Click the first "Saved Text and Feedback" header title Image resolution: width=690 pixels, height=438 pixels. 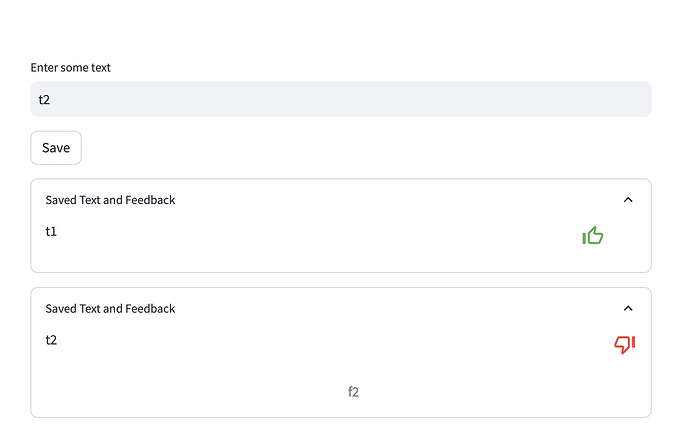(110, 200)
